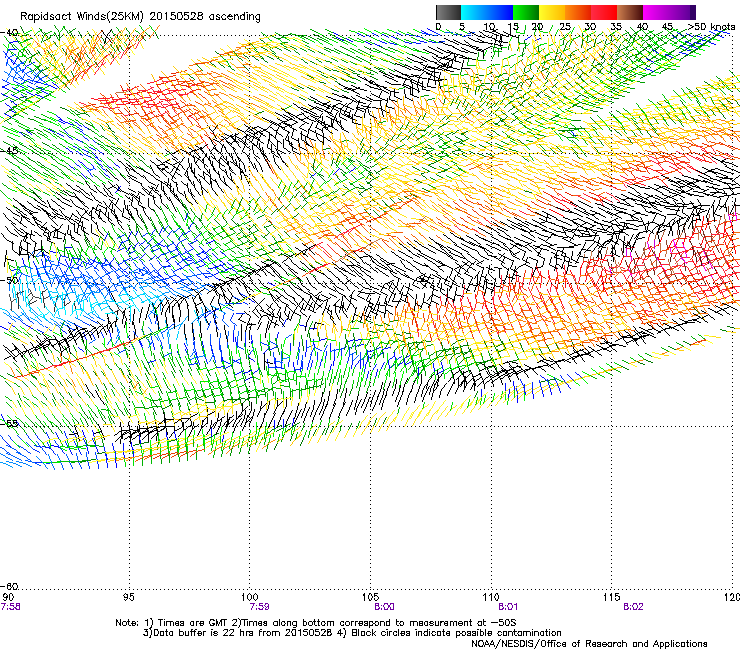This screenshot has height=650, width=740.
Task: Click the longitude label '105'
Action: (x=370, y=598)
